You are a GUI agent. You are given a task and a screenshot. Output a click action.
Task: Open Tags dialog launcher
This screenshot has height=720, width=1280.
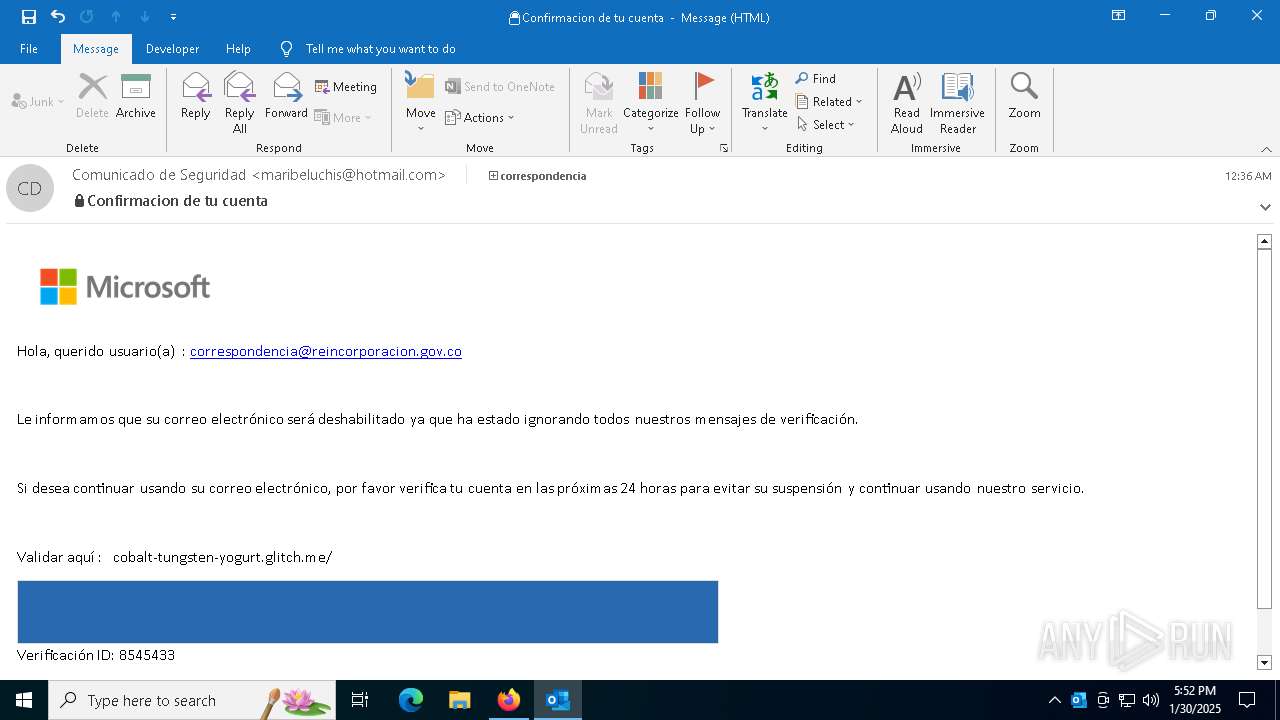(723, 148)
